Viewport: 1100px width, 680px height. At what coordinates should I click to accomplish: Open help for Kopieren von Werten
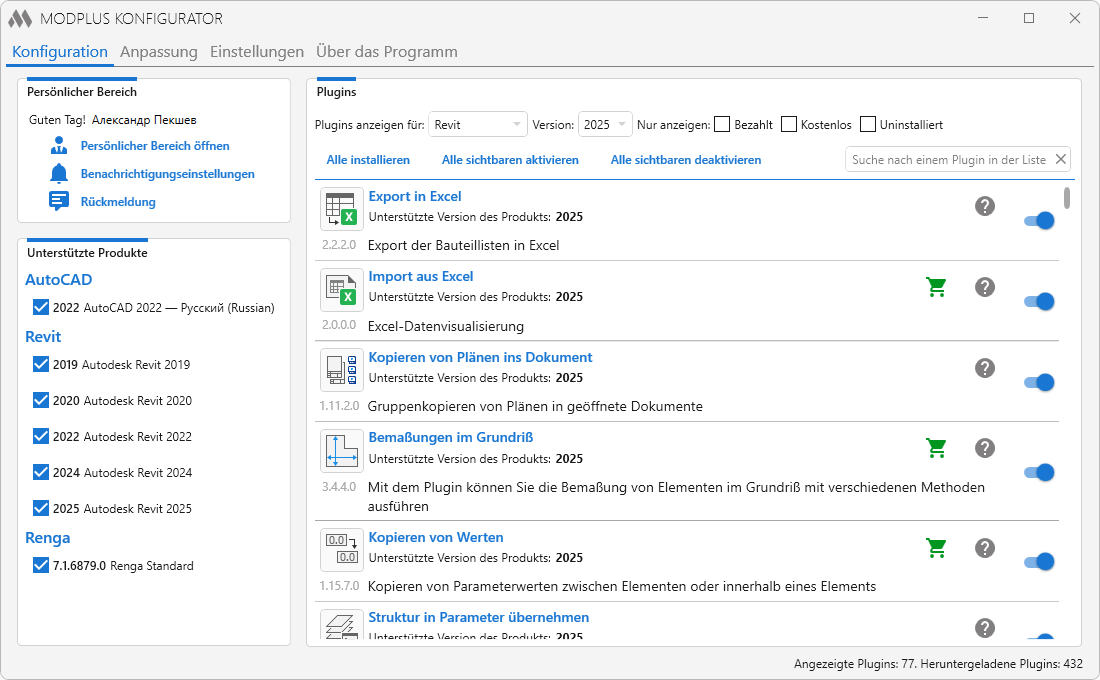tap(985, 547)
